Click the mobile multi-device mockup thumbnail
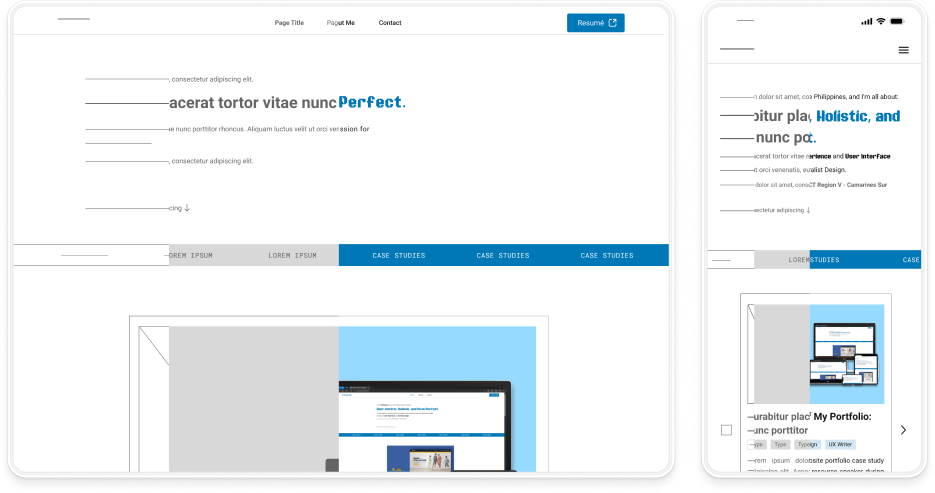The height and width of the screenshot is (493, 935). click(x=846, y=354)
